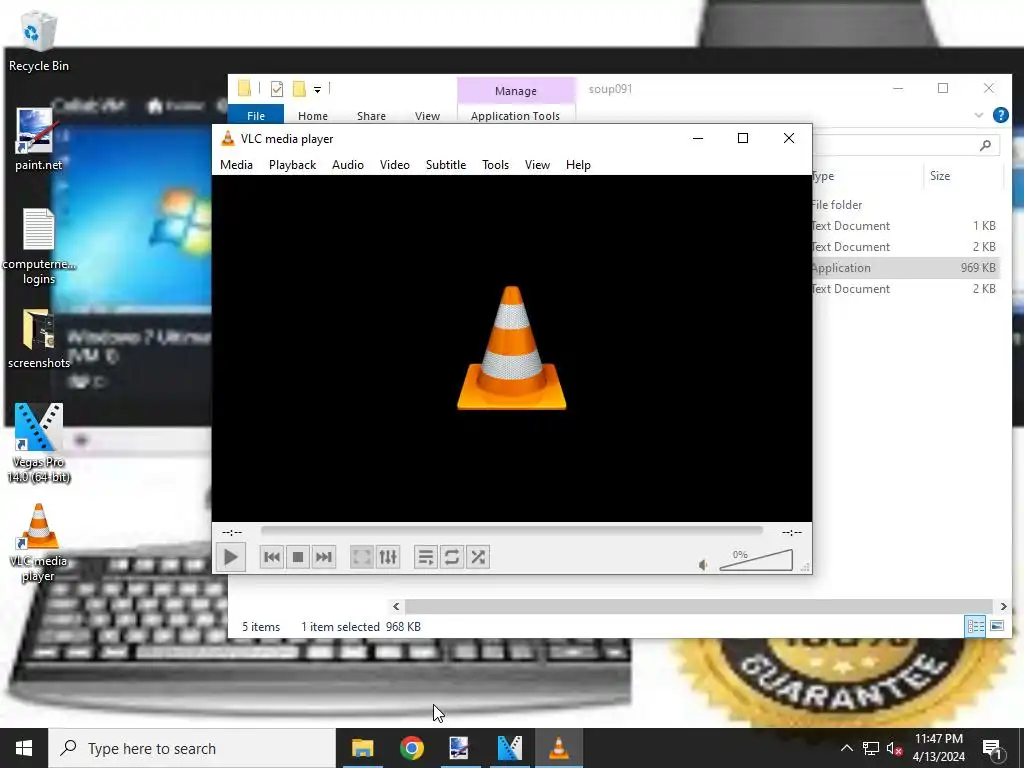This screenshot has height=768, width=1024.
Task: Expand the Explorer ribbon with the chevron
Action: (979, 116)
